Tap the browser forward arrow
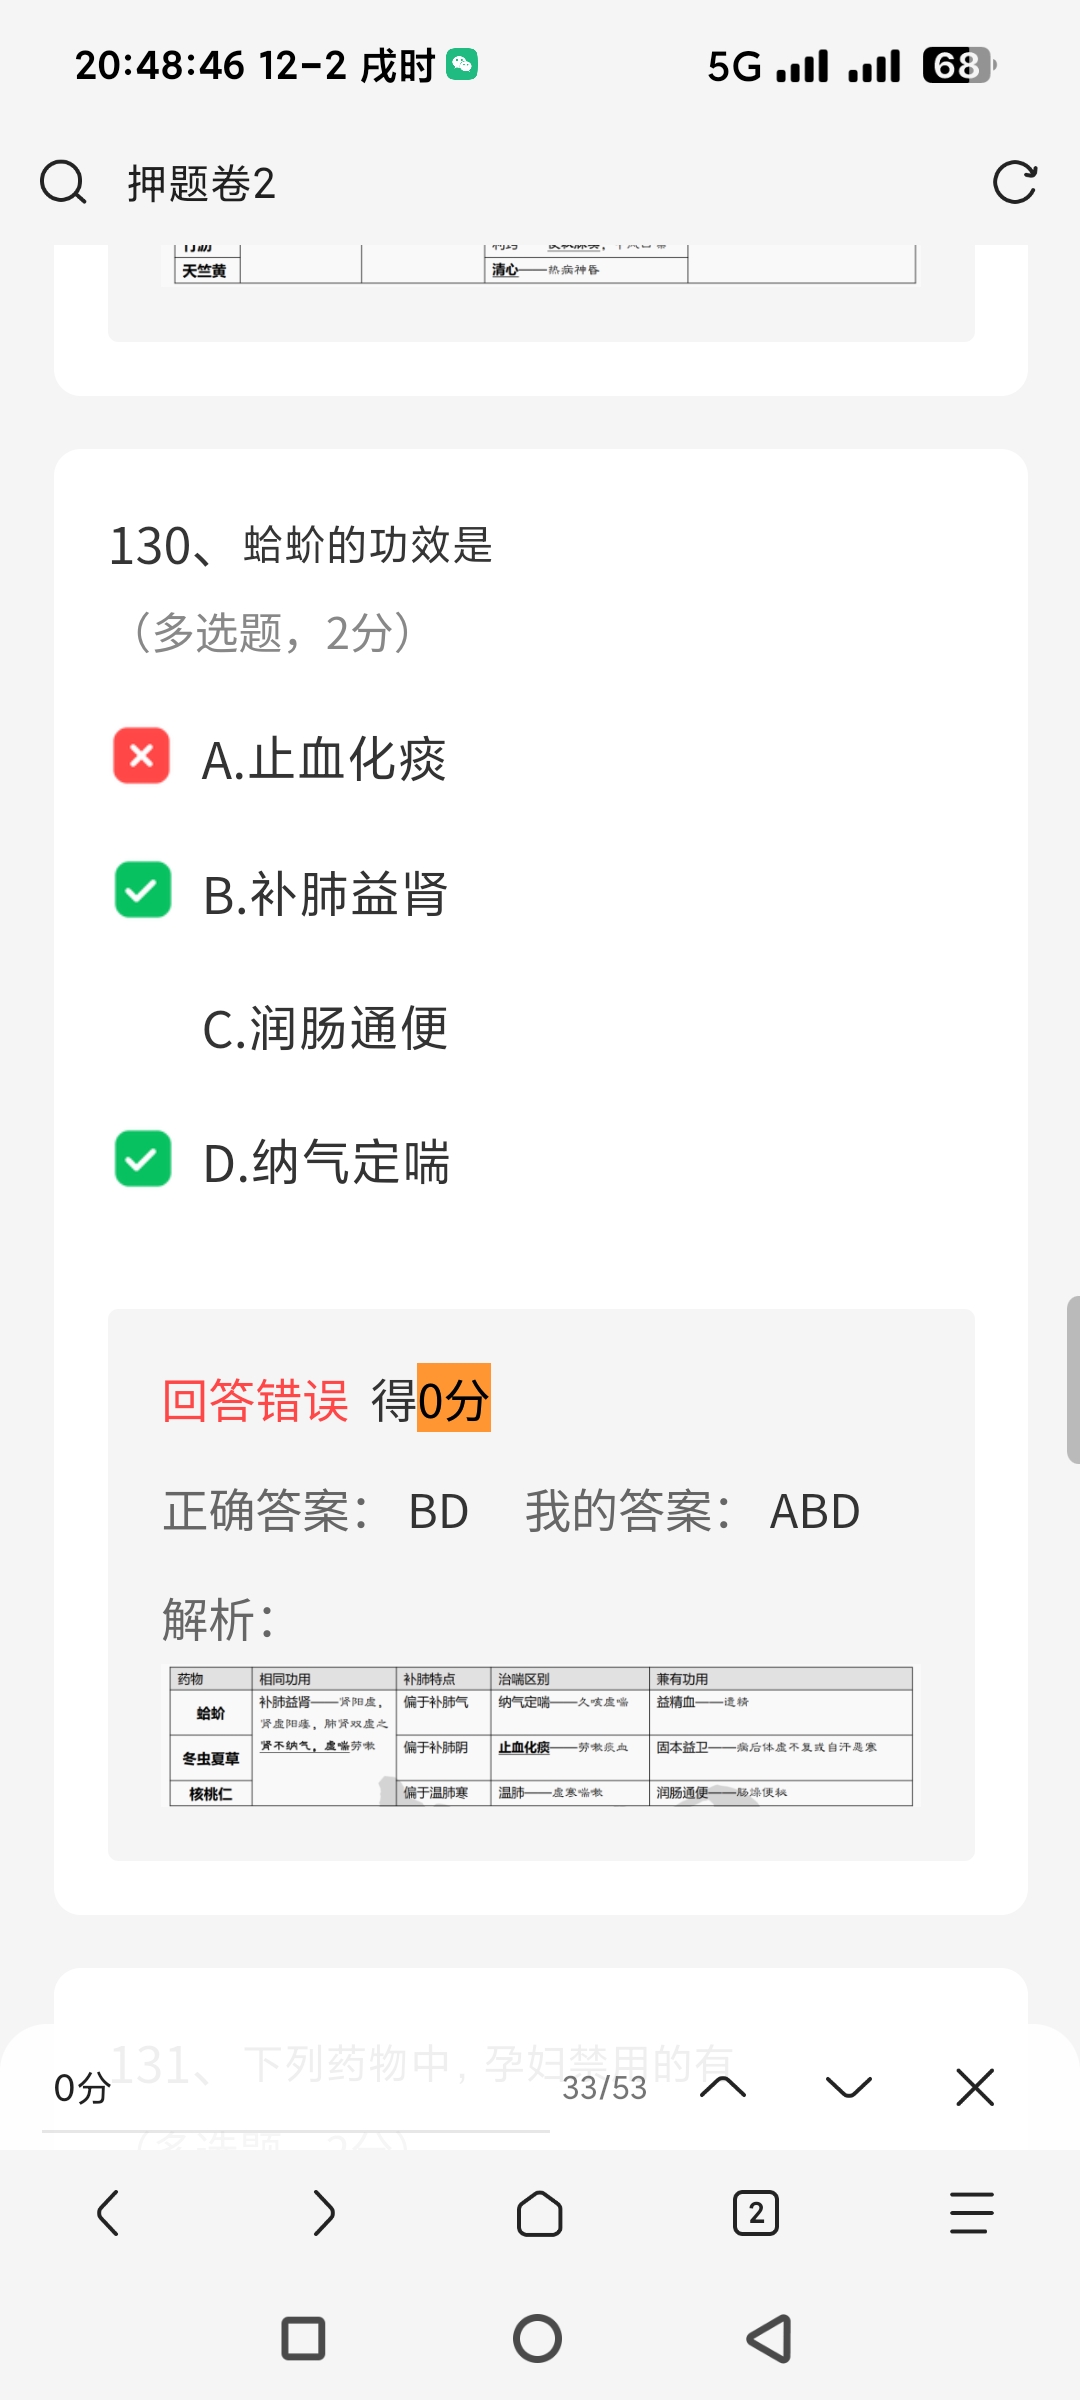The height and width of the screenshot is (2400, 1080). 323,2213
